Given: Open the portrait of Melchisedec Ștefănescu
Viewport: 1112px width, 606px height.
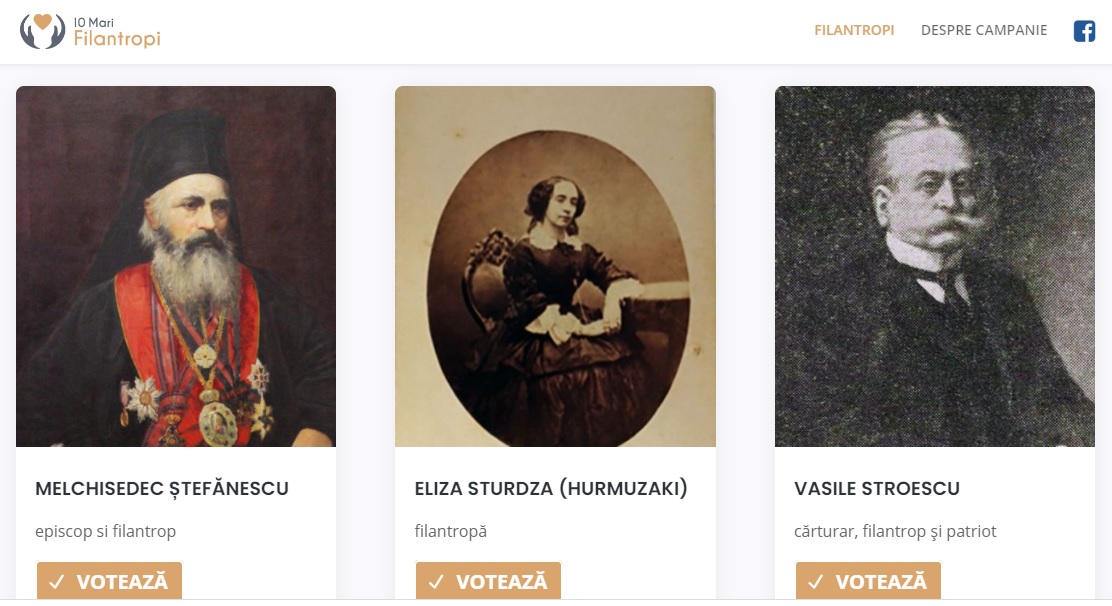Looking at the screenshot, I should pyautogui.click(x=176, y=266).
